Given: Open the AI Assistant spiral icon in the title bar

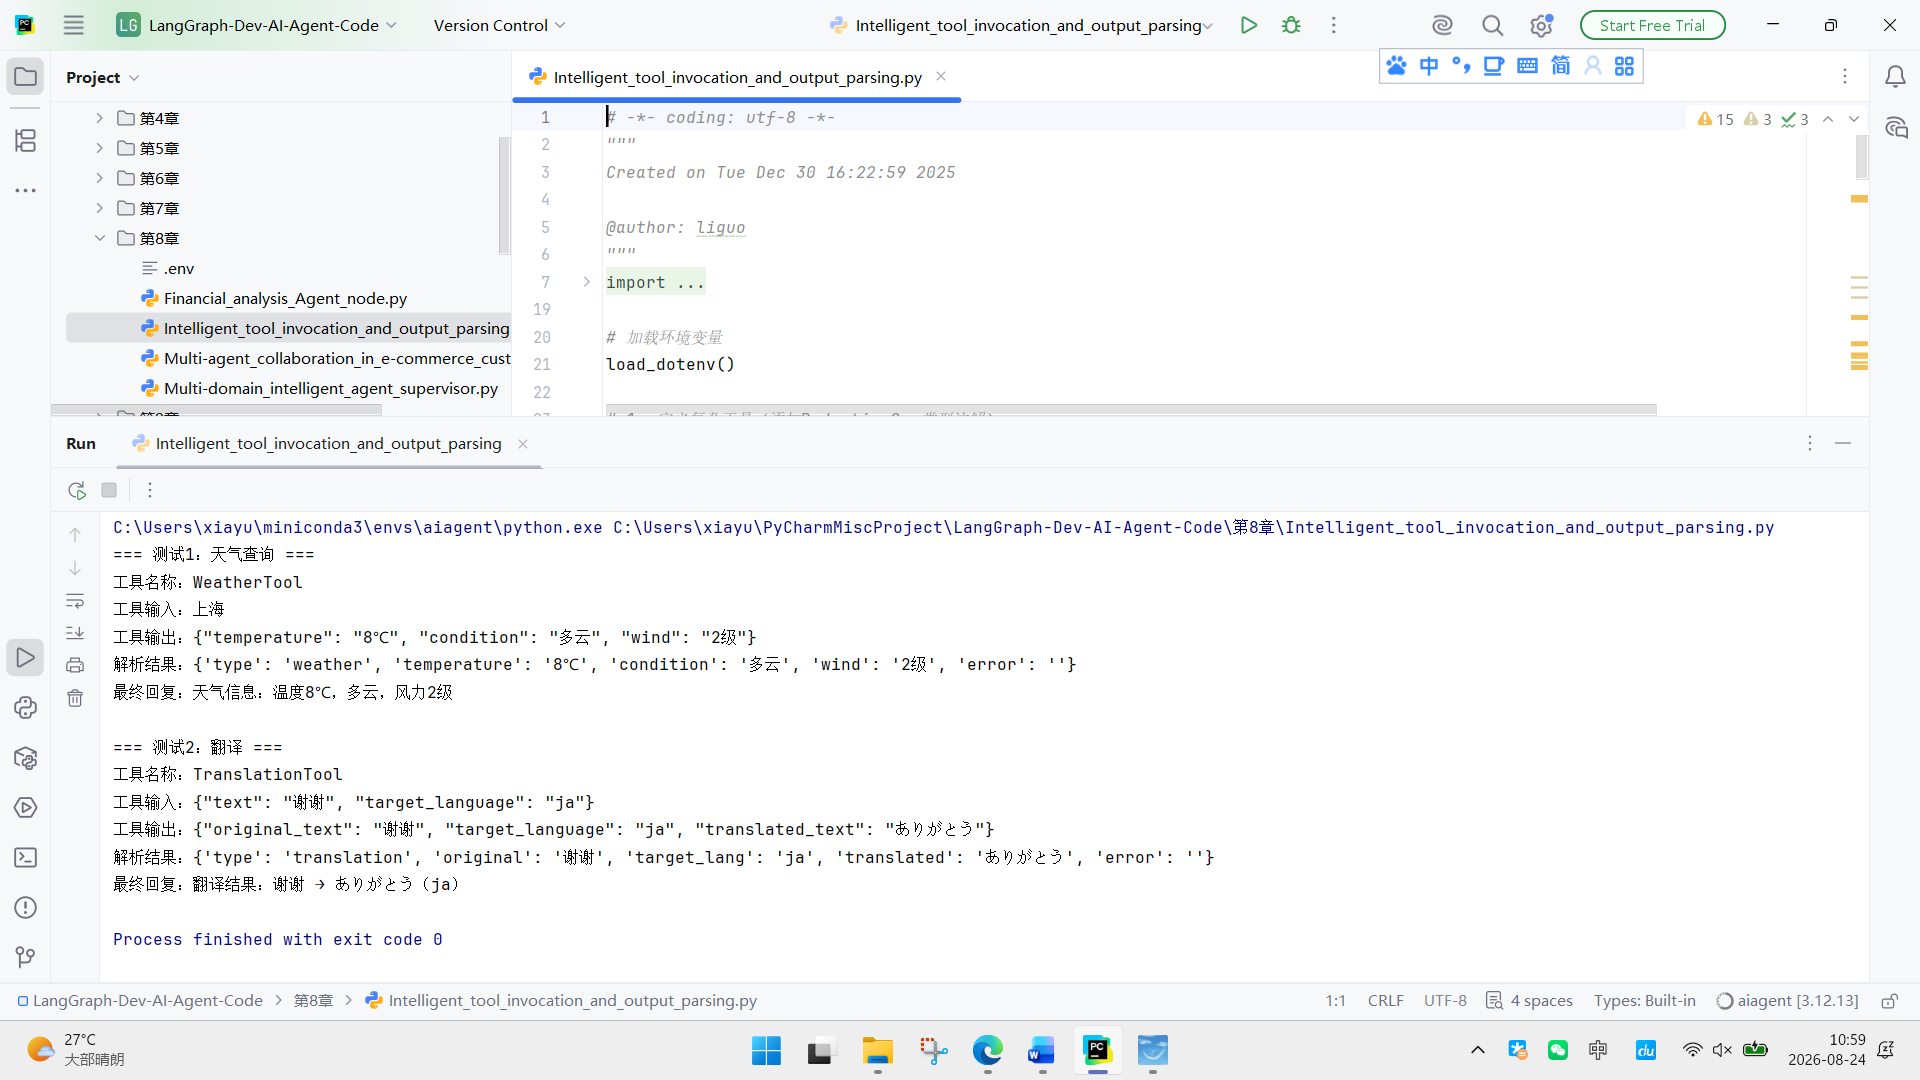Looking at the screenshot, I should point(1441,25).
